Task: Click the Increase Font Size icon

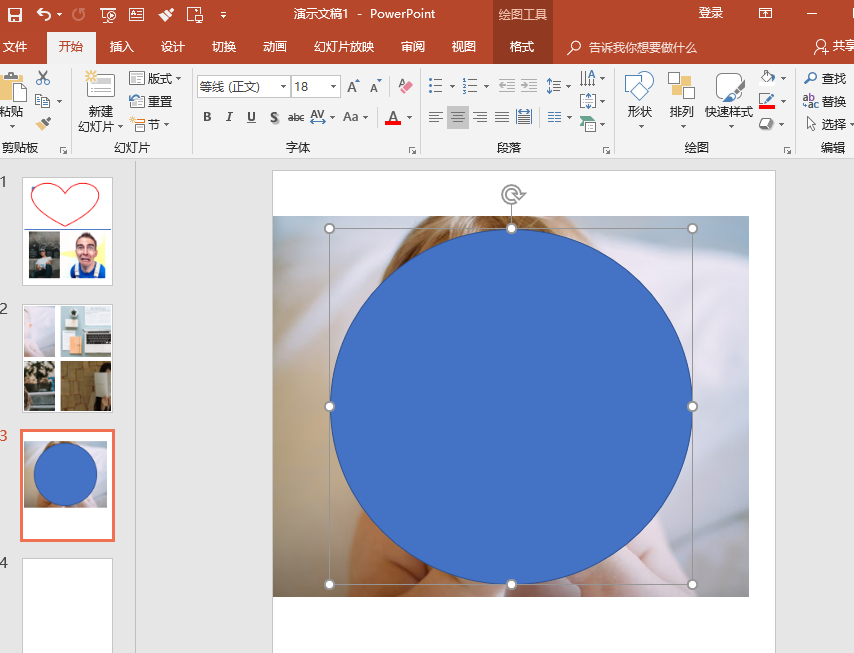Action: click(x=353, y=87)
